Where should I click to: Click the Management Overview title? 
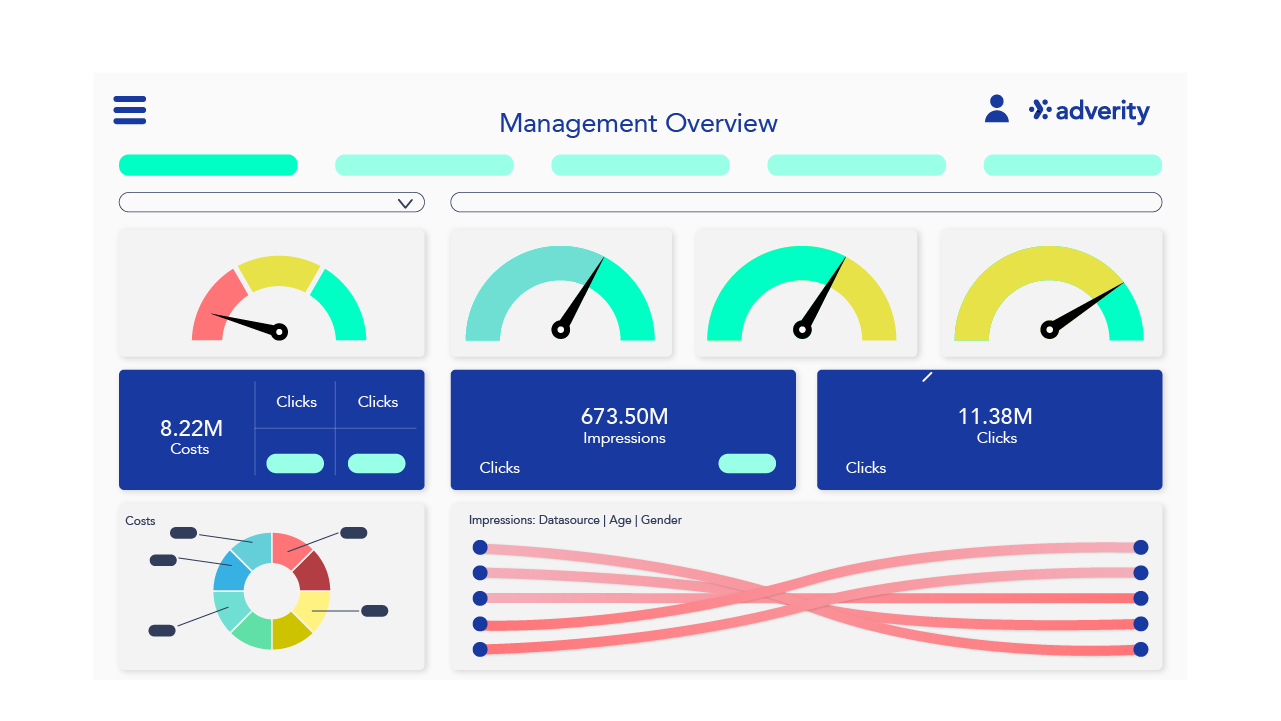(638, 123)
